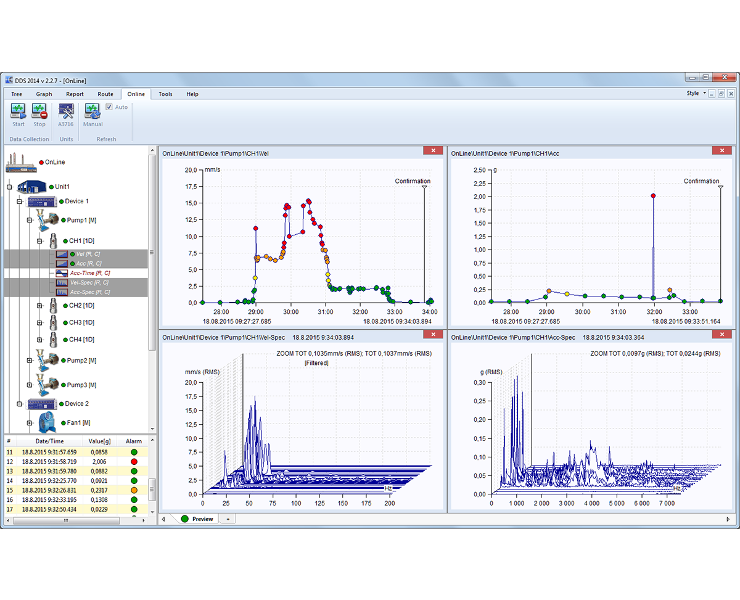Click the Preview tab at bottom
Image resolution: width=740 pixels, height=600 pixels.
click(197, 519)
